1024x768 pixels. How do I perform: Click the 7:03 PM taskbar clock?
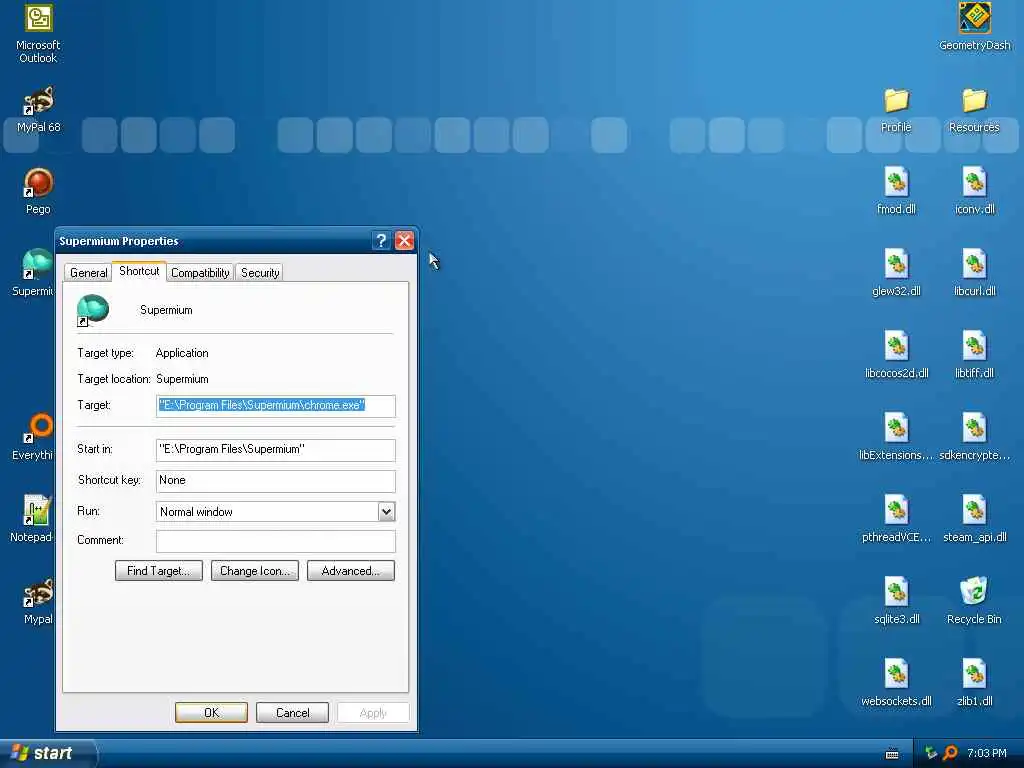pos(987,754)
